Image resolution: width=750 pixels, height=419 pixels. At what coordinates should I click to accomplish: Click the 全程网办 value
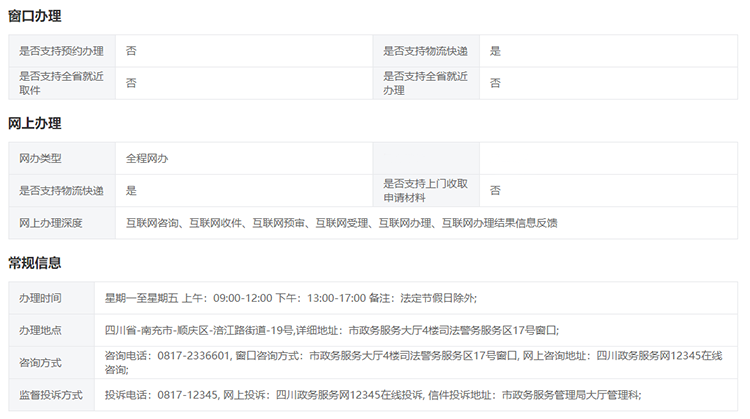[x=146, y=158]
